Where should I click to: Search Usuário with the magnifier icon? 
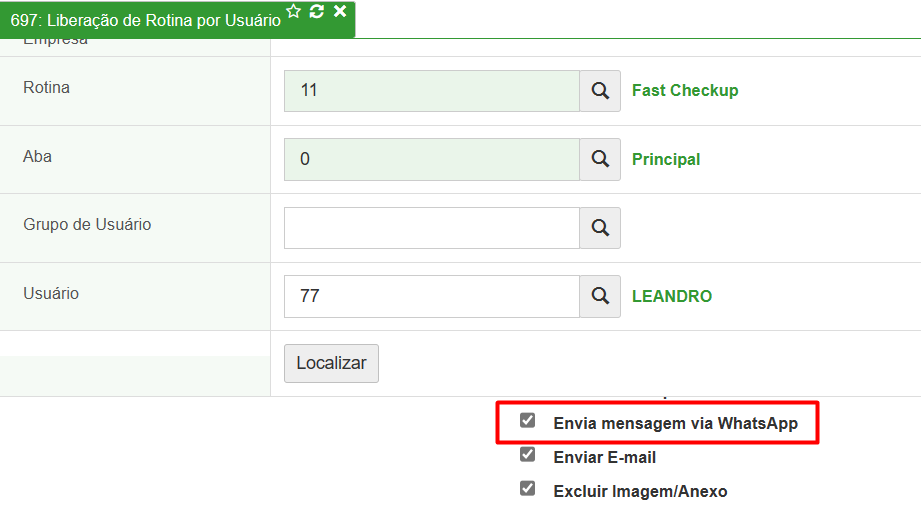(x=600, y=296)
